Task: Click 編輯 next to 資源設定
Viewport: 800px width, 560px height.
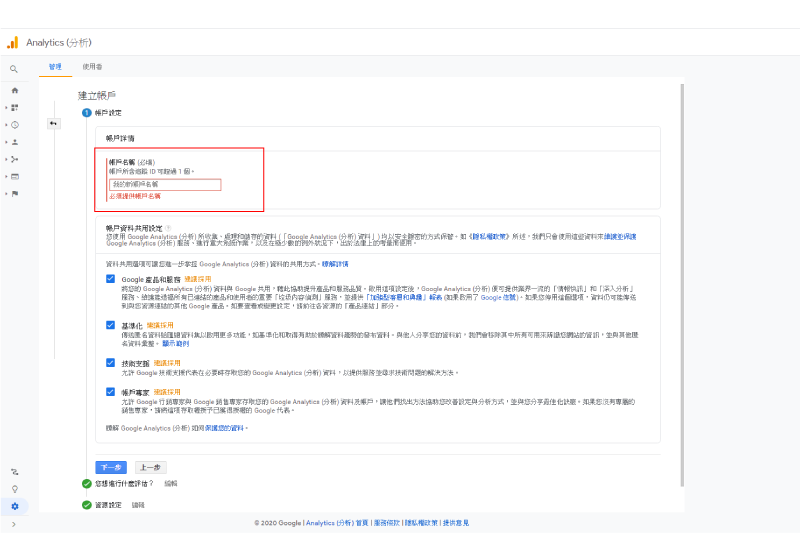Action: 138,505
